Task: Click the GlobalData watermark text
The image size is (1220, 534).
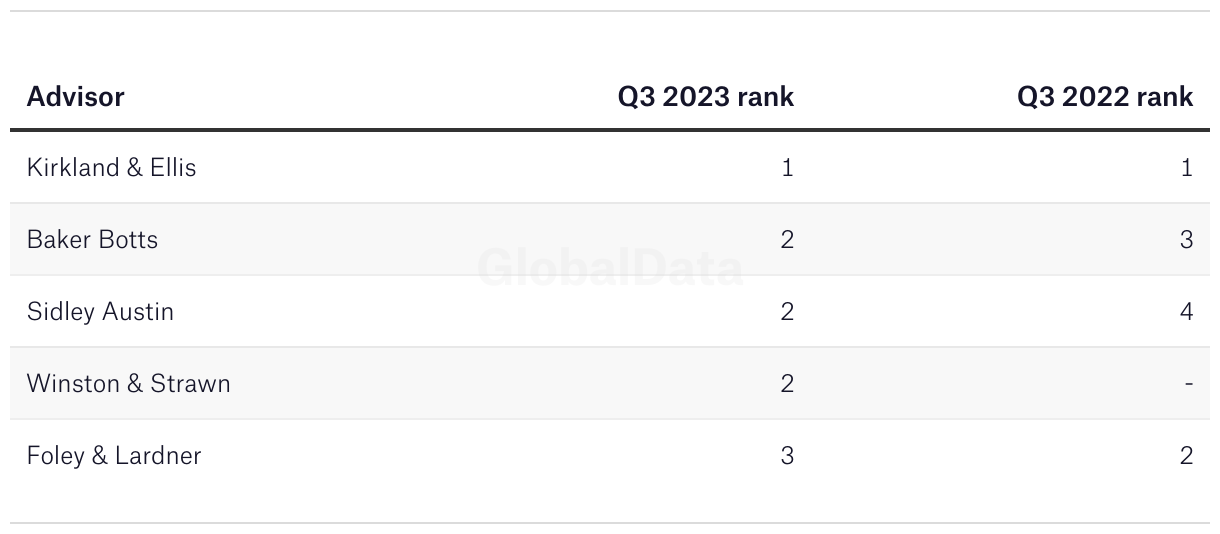Action: (610, 268)
